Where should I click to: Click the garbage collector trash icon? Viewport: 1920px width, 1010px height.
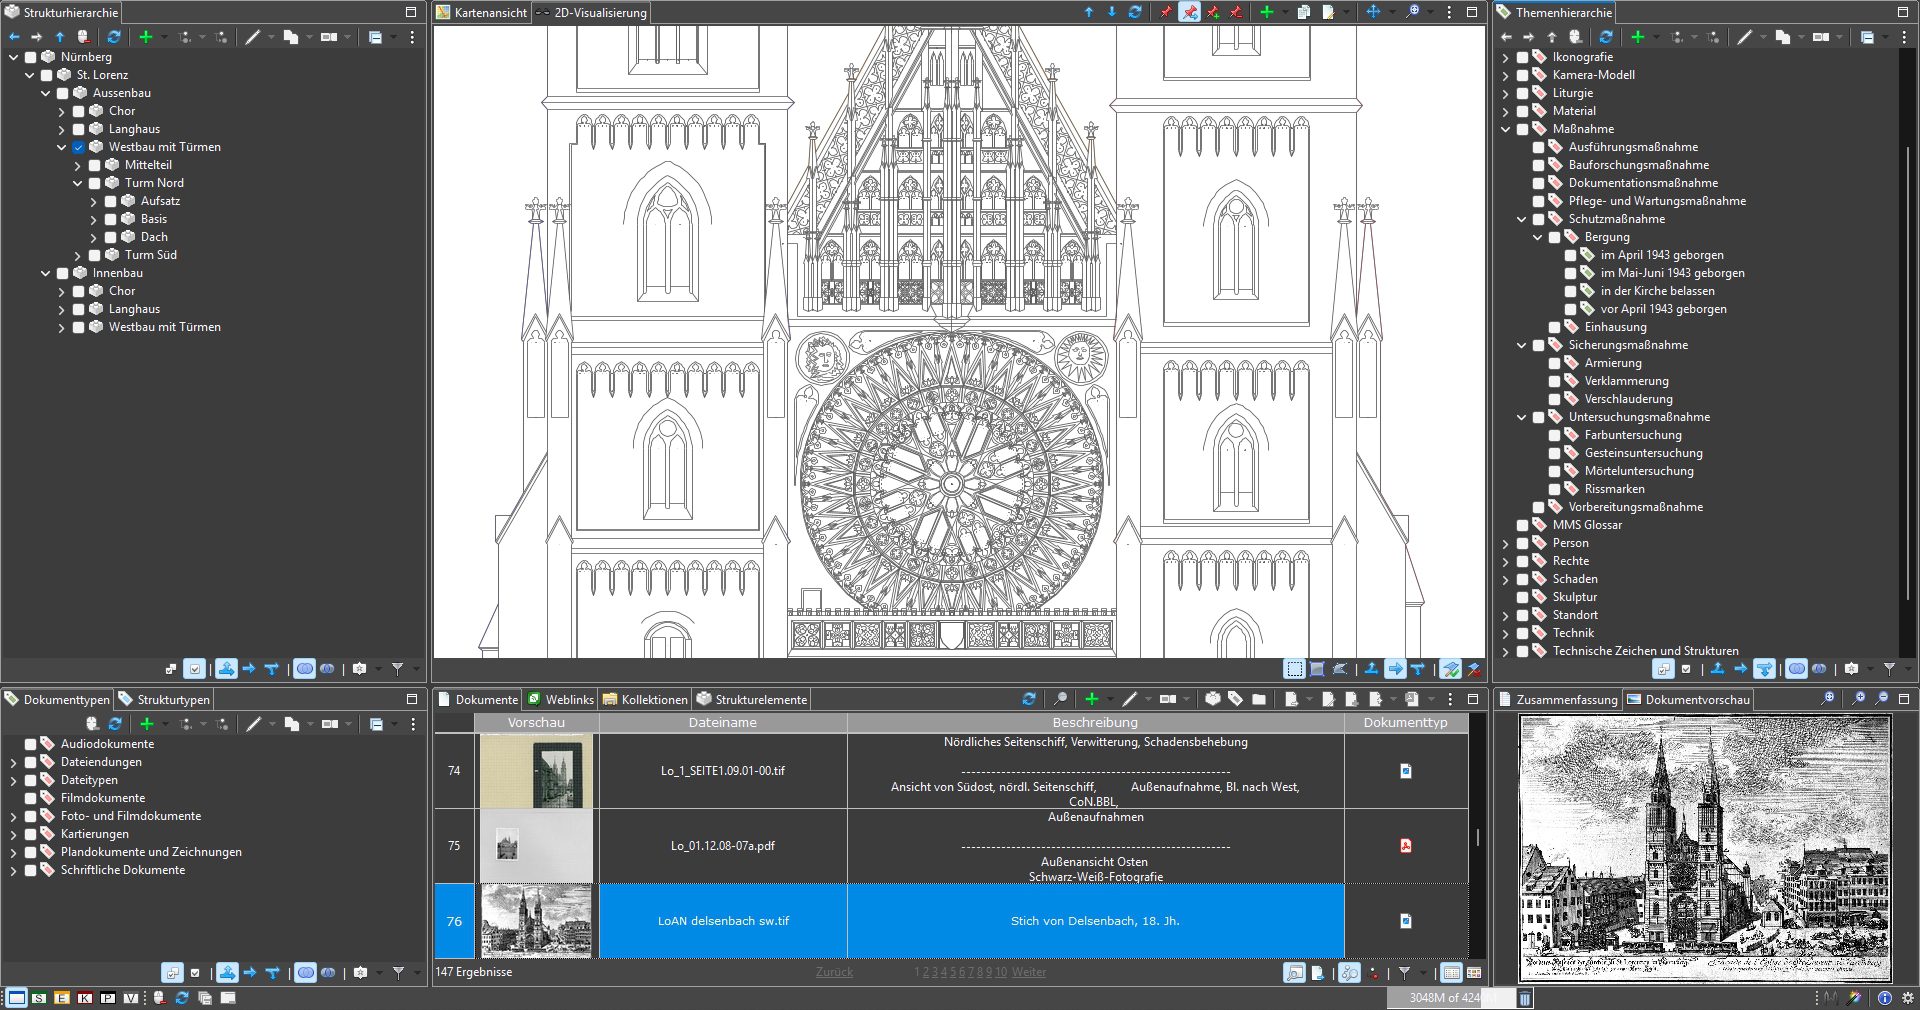click(x=1525, y=998)
